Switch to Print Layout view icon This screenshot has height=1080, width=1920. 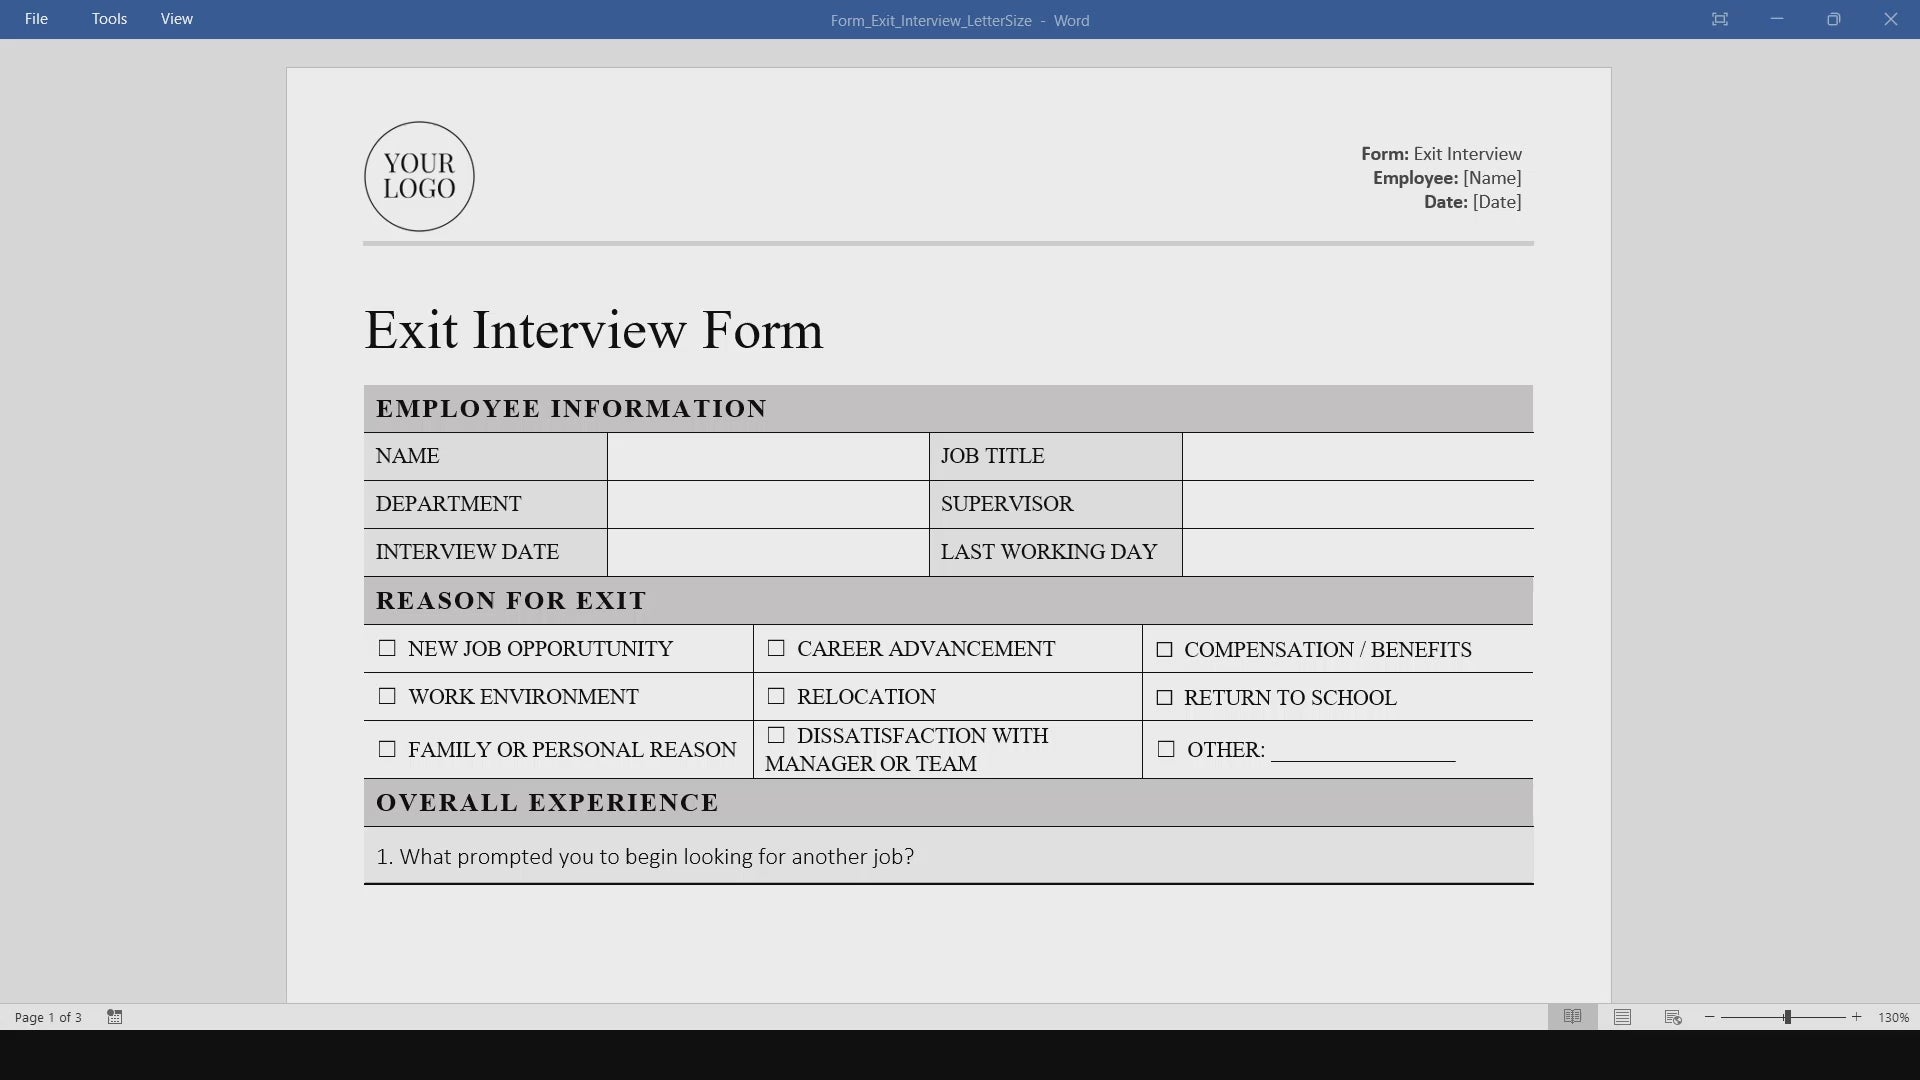click(1622, 1017)
